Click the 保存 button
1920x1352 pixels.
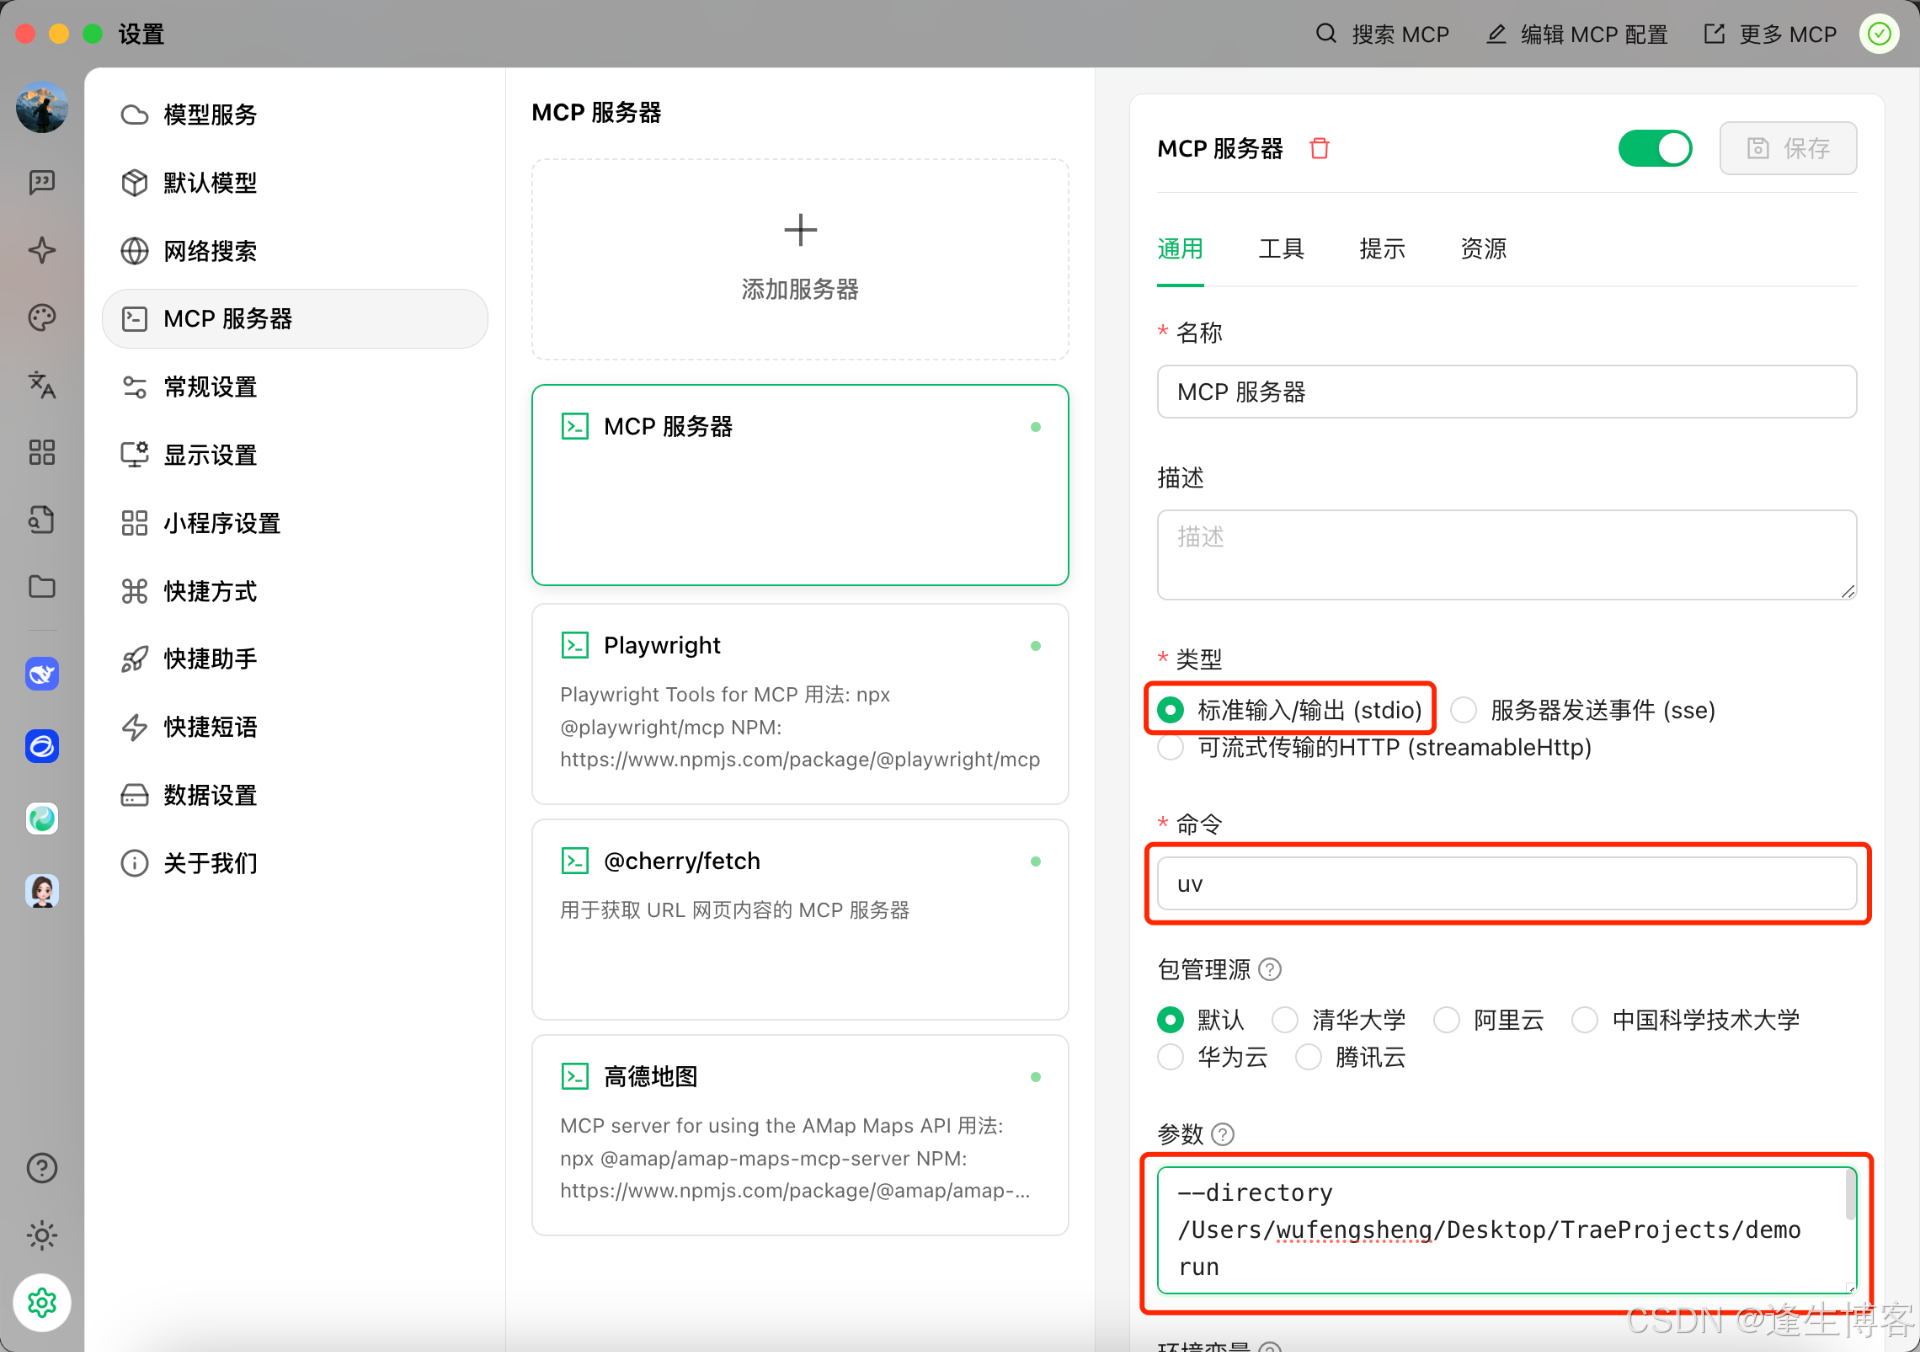pyautogui.click(x=1788, y=149)
